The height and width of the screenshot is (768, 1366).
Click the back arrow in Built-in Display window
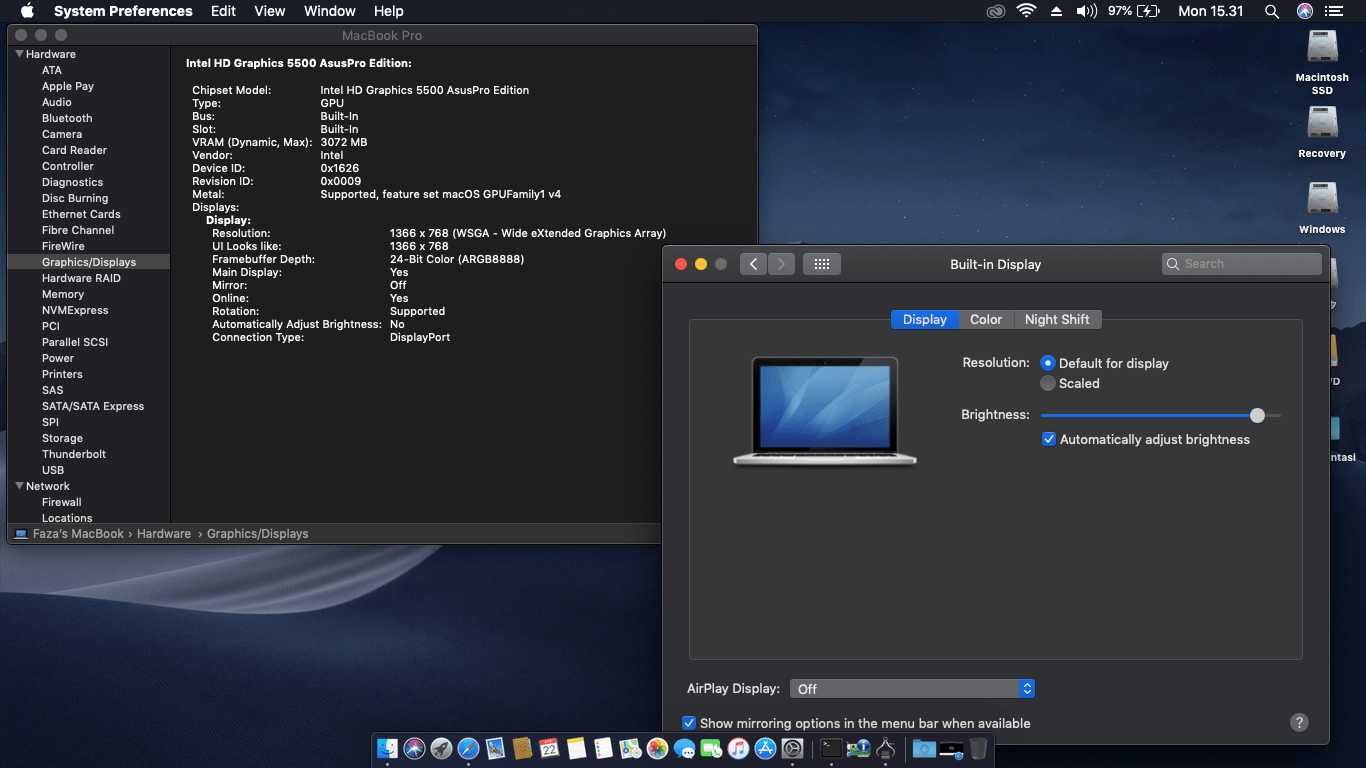tap(753, 263)
